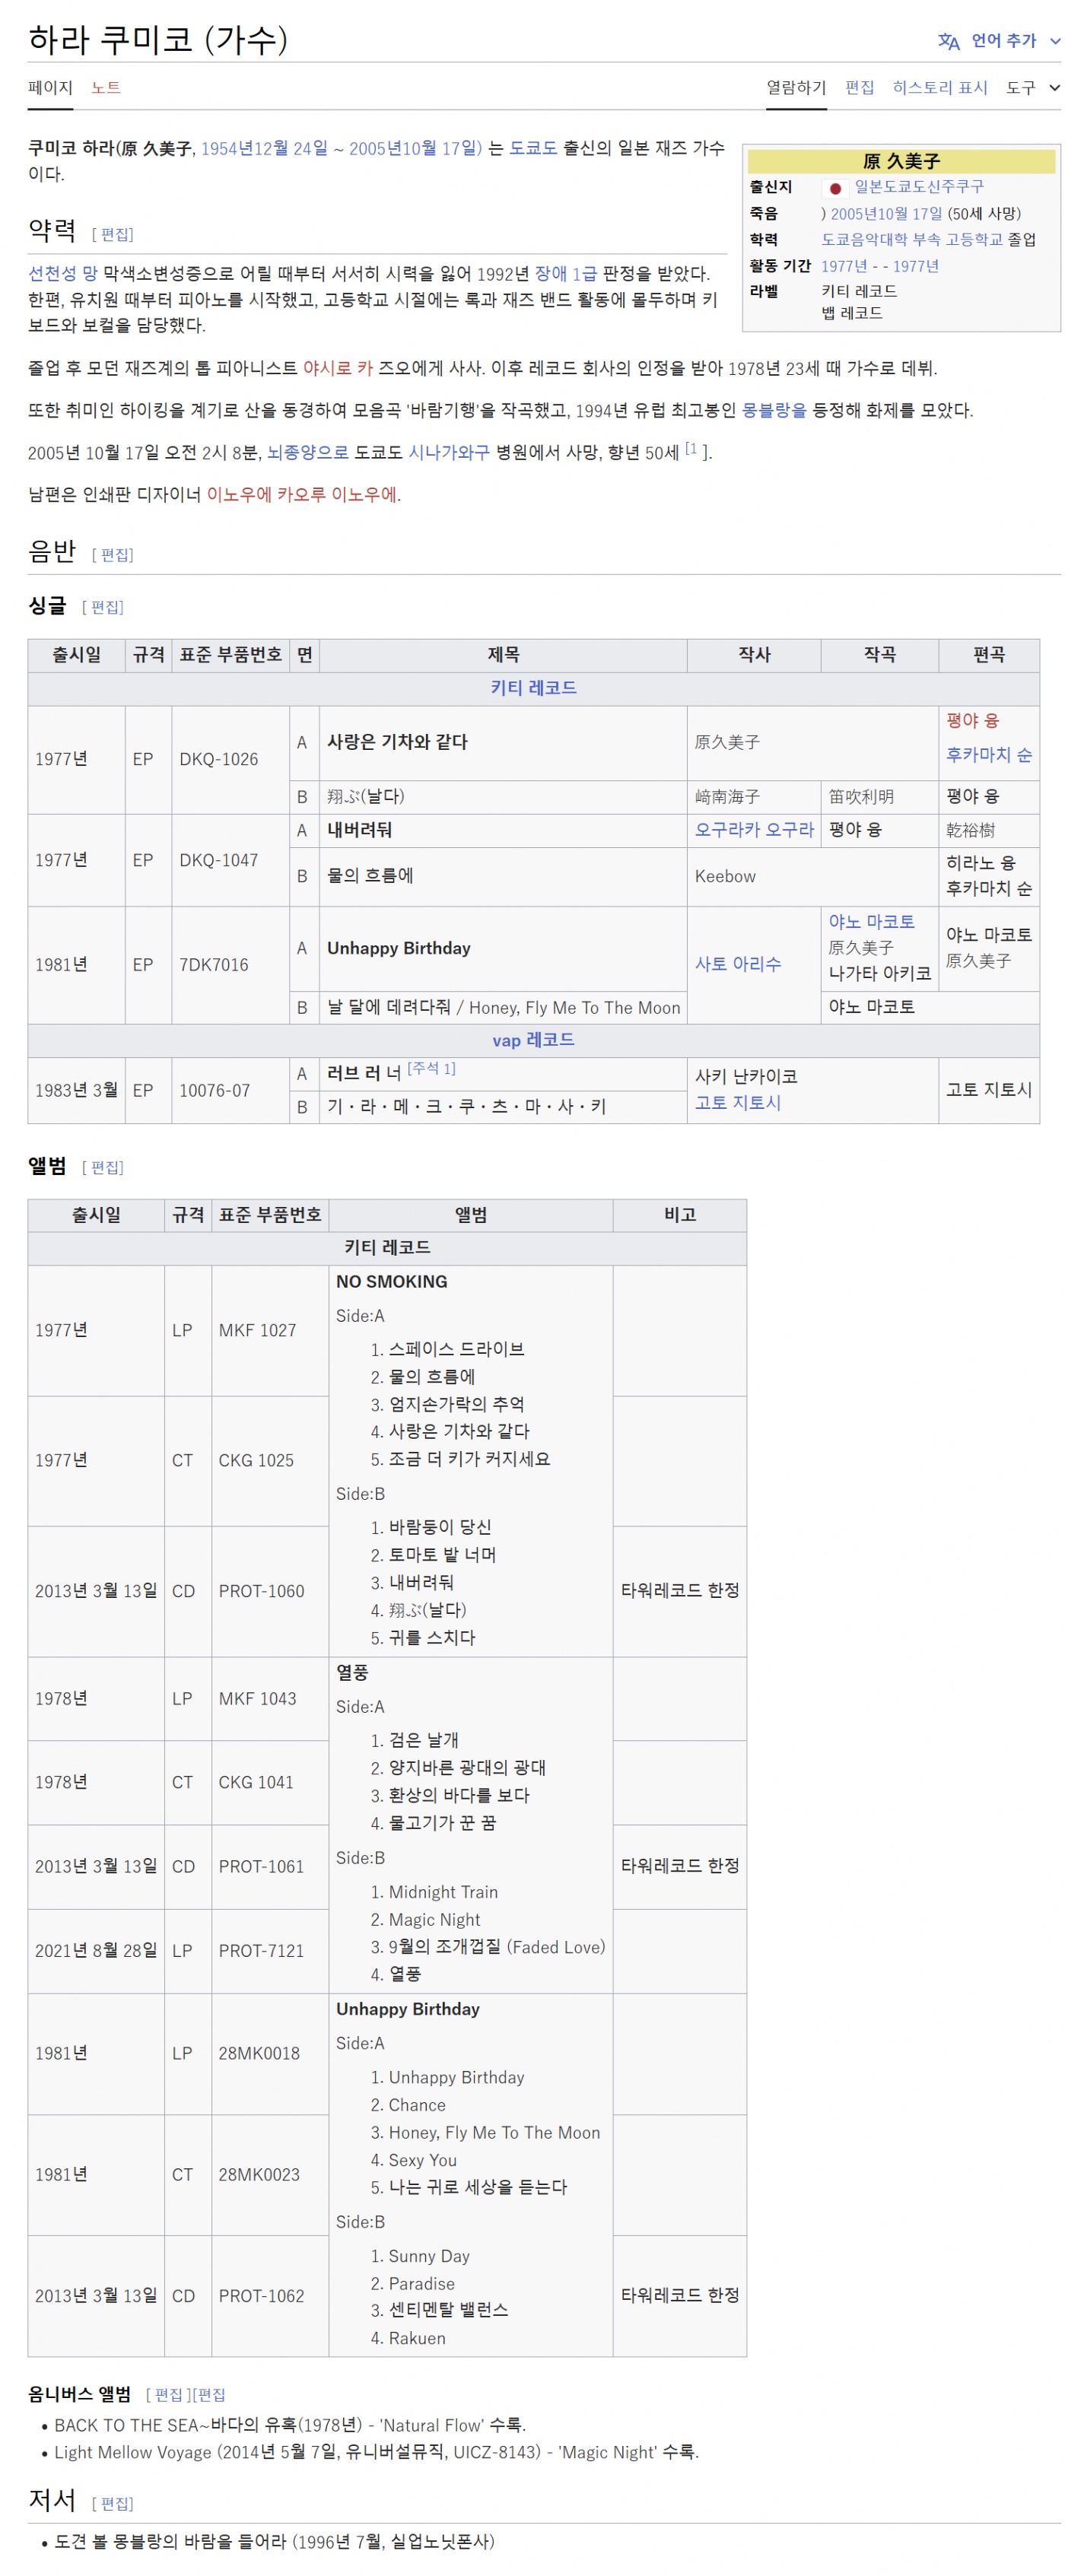Click the 사토 아리스 lyricist link
The width and height of the screenshot is (1065, 2576).
(x=737, y=964)
